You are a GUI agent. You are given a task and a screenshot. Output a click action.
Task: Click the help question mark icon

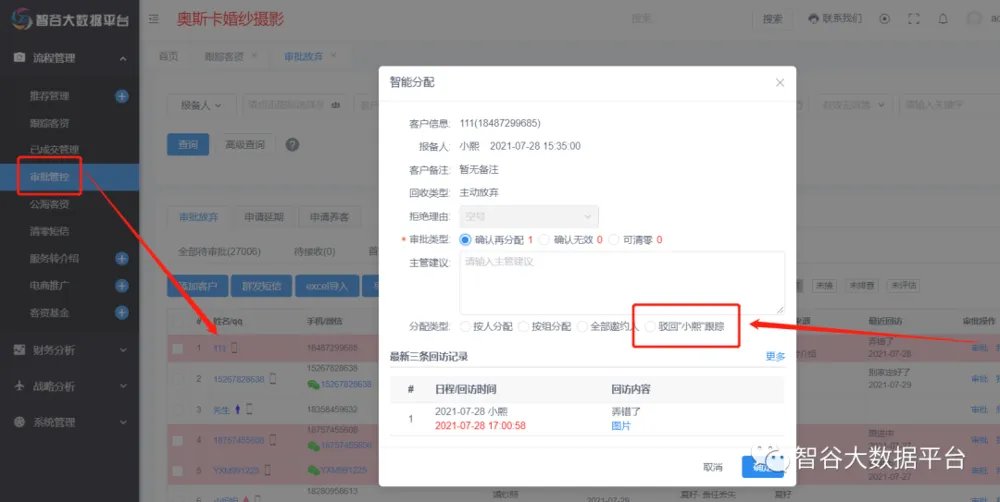(292, 144)
